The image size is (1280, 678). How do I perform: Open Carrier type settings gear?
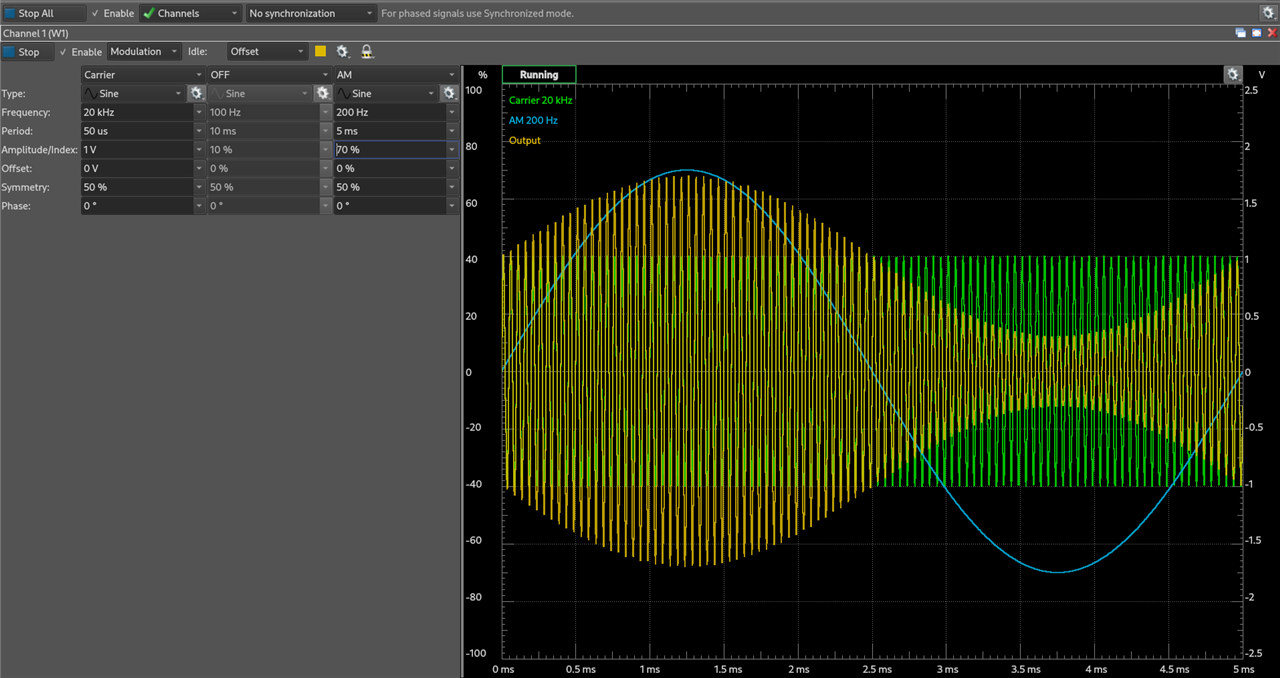[x=196, y=93]
